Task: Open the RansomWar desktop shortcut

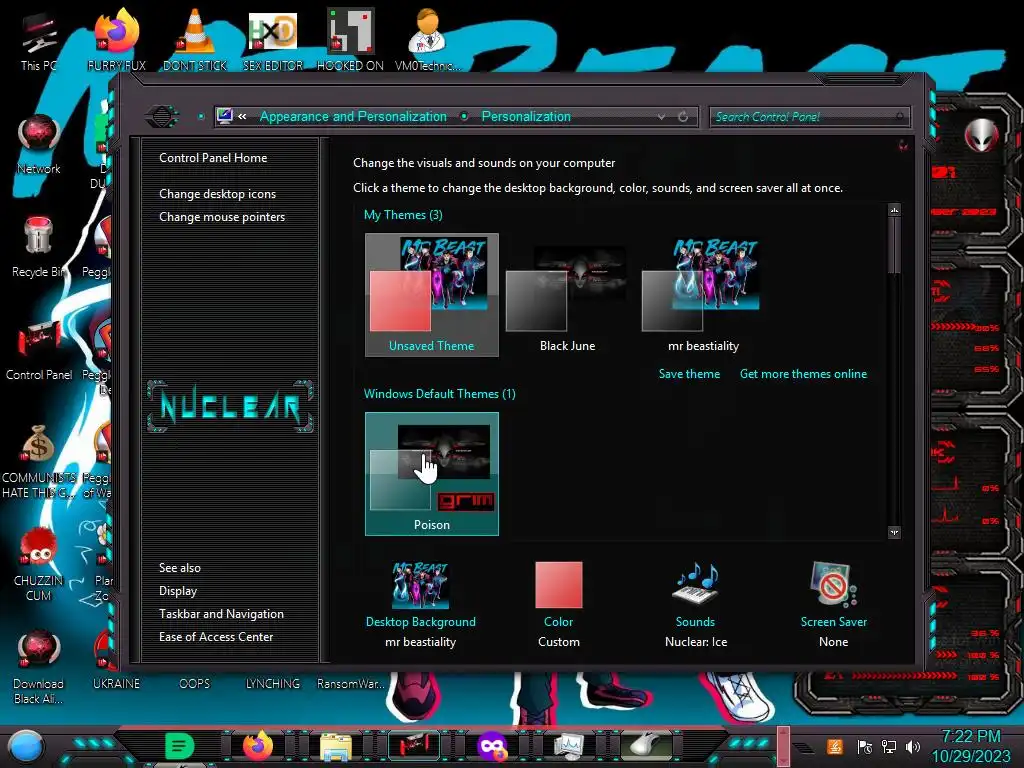Action: point(351,683)
